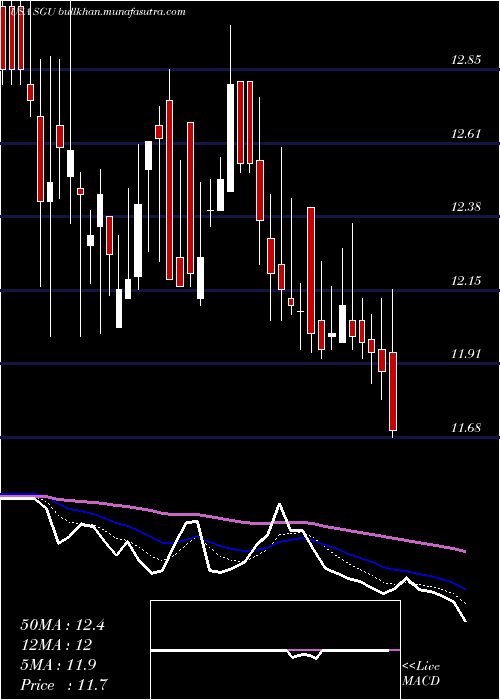Click the 11.68 price level label
This screenshot has width=500, height=700.
465,428
